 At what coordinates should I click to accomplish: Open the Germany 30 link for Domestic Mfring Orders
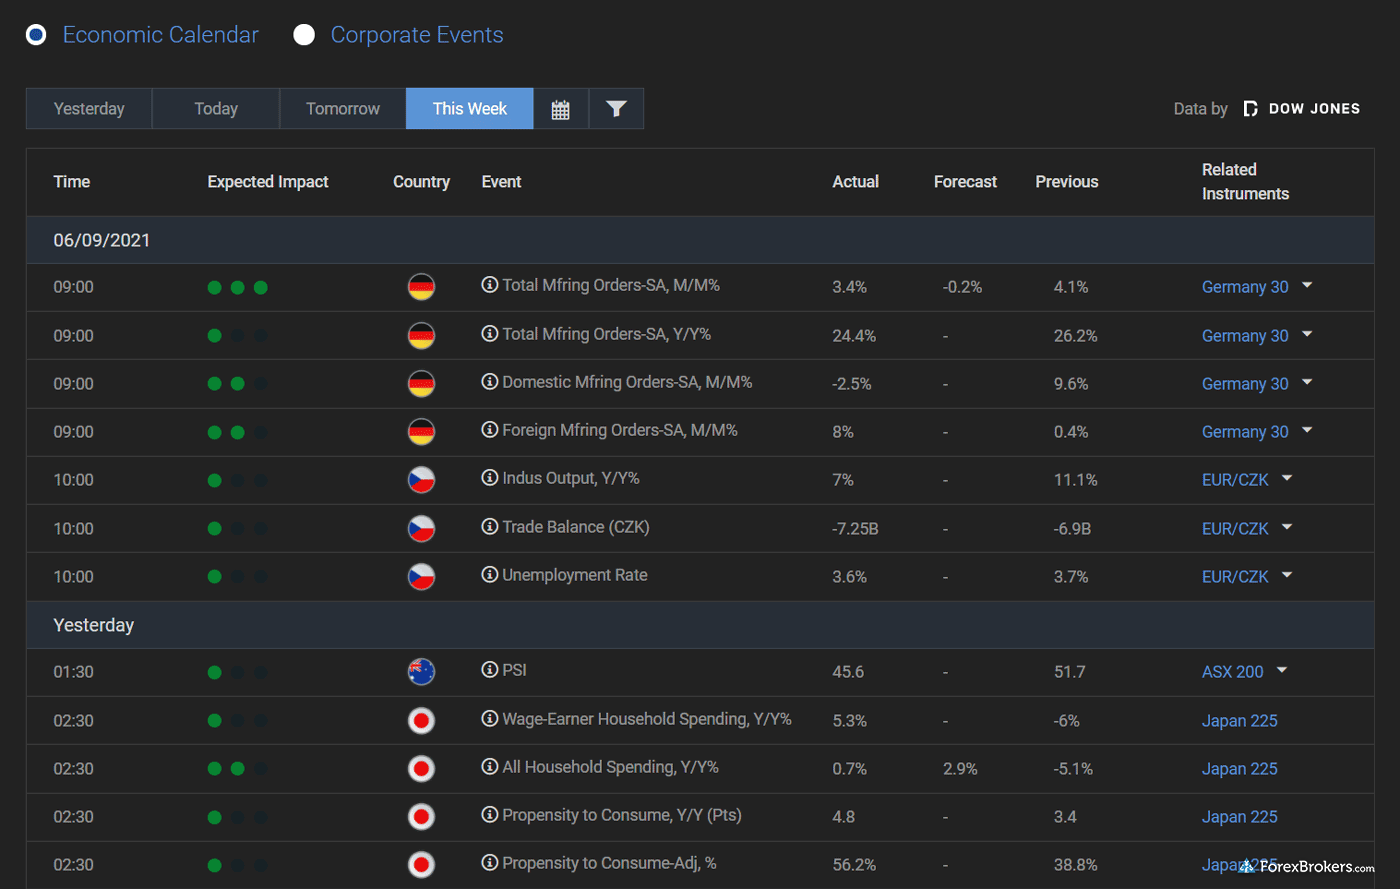click(1245, 384)
